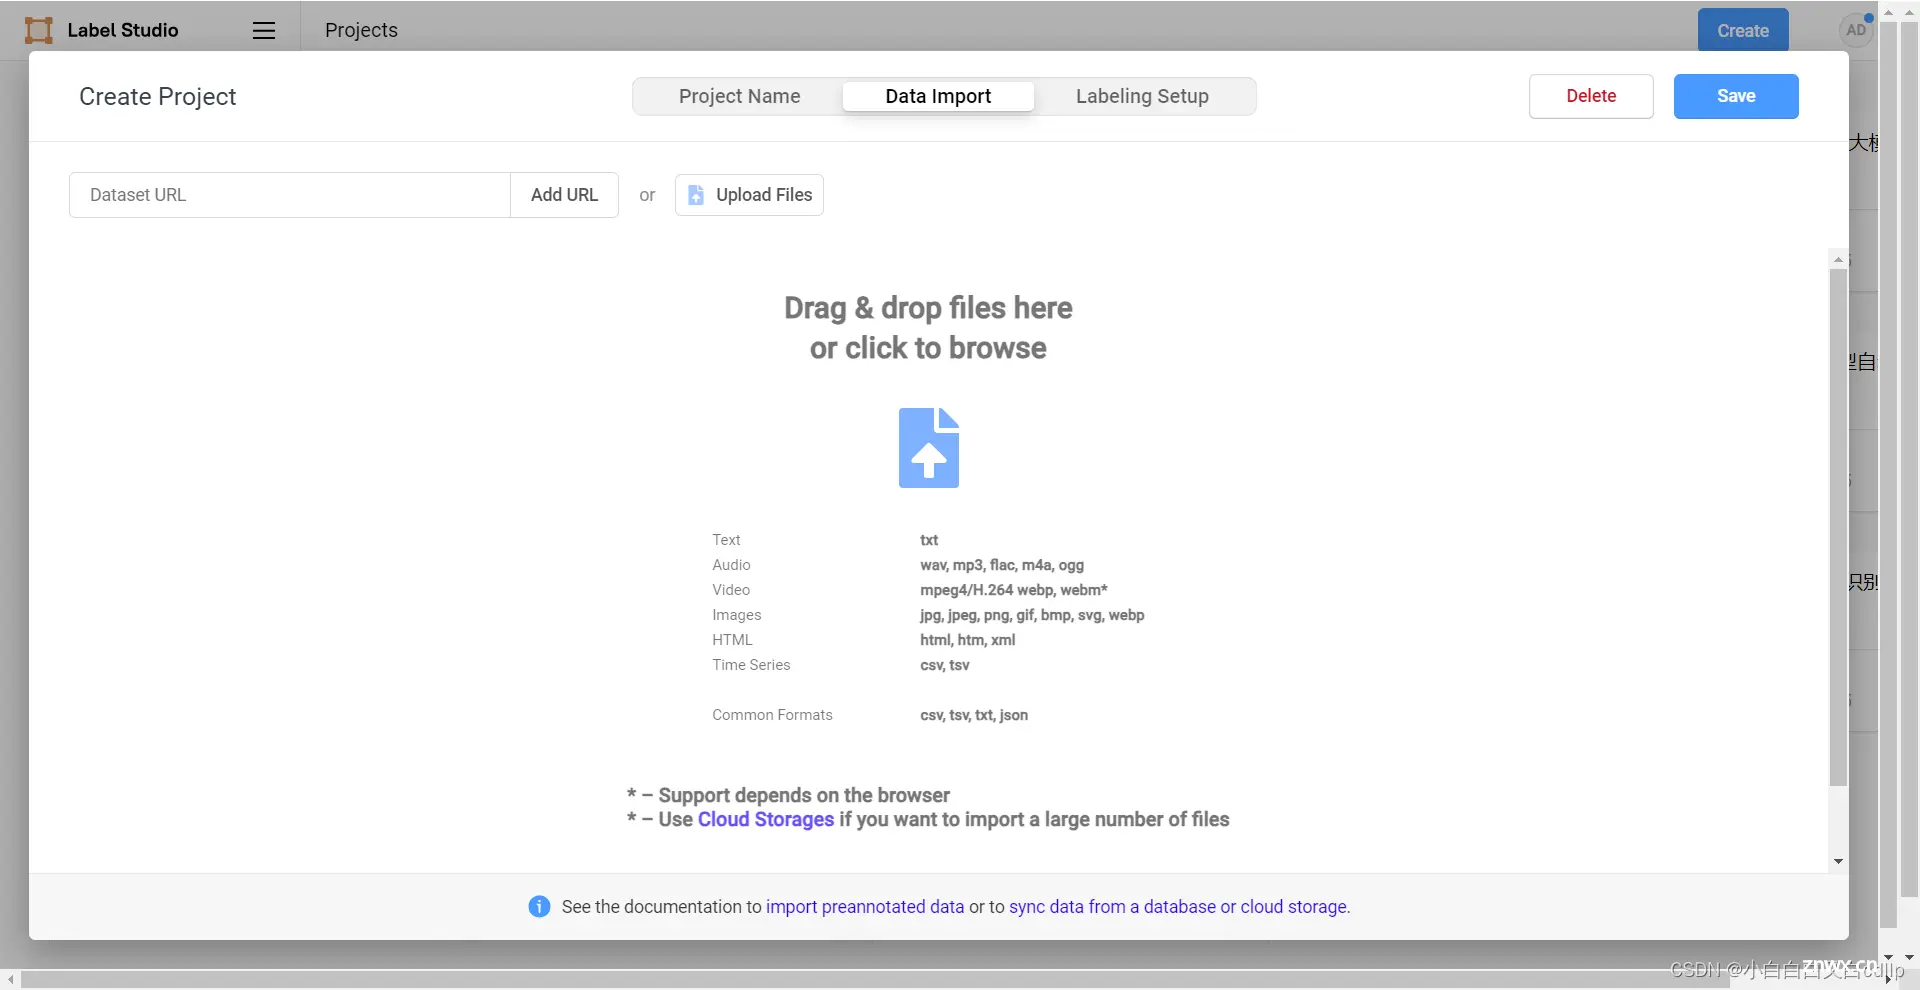
Task: Click the Label Studio logo icon
Action: tap(39, 30)
